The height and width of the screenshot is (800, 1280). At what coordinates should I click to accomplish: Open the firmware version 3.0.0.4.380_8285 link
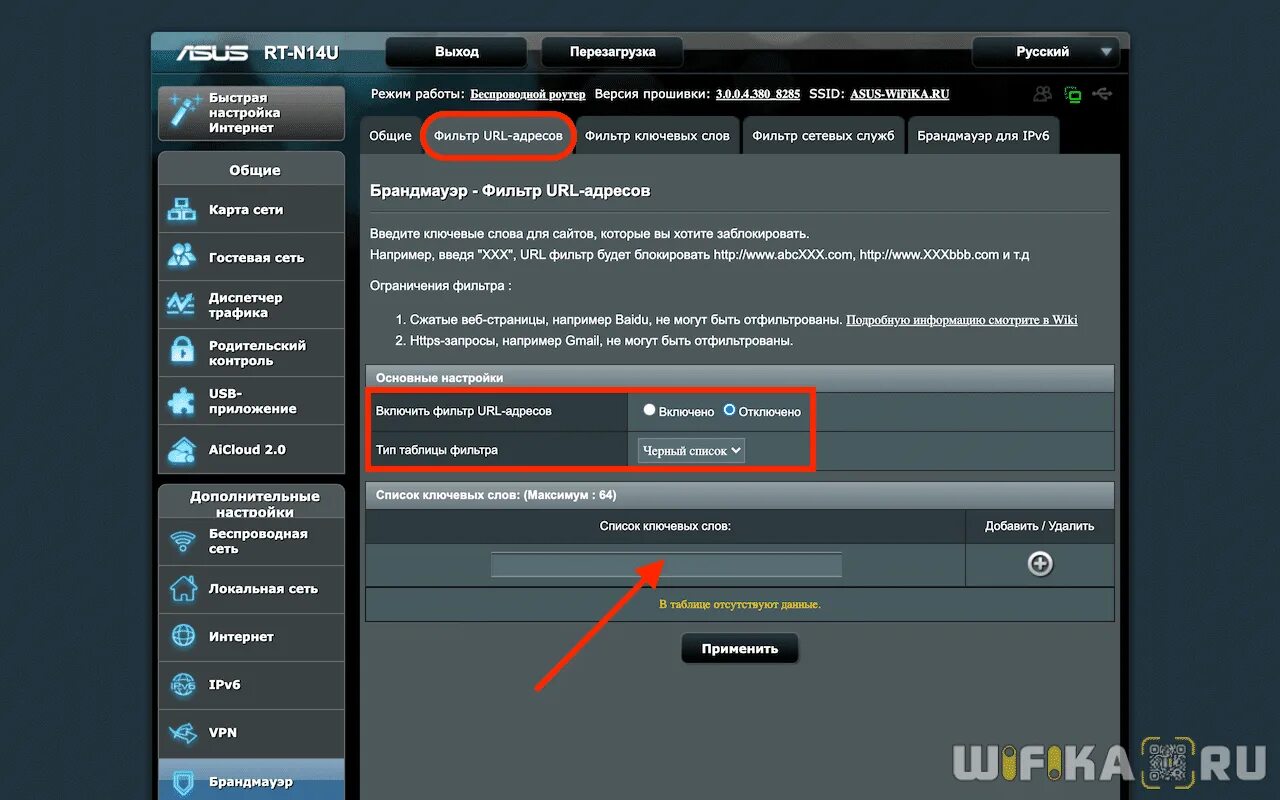[x=758, y=94]
